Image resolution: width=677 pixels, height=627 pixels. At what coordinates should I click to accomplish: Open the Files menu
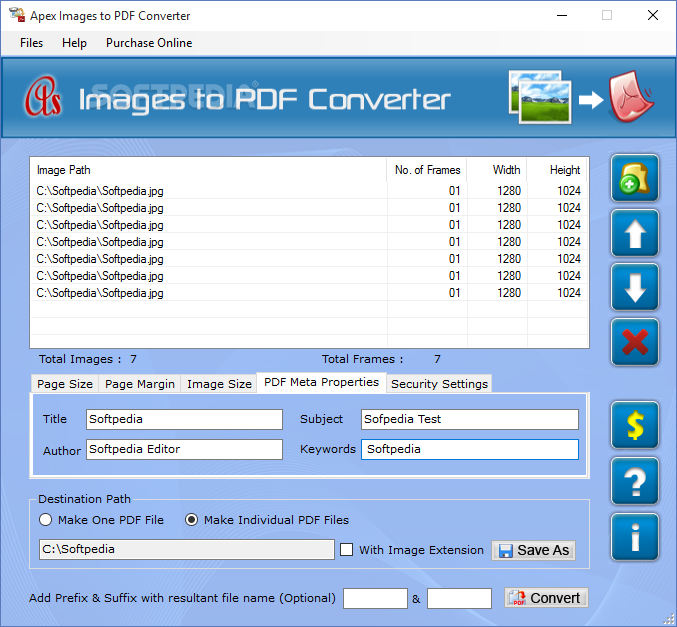(32, 43)
